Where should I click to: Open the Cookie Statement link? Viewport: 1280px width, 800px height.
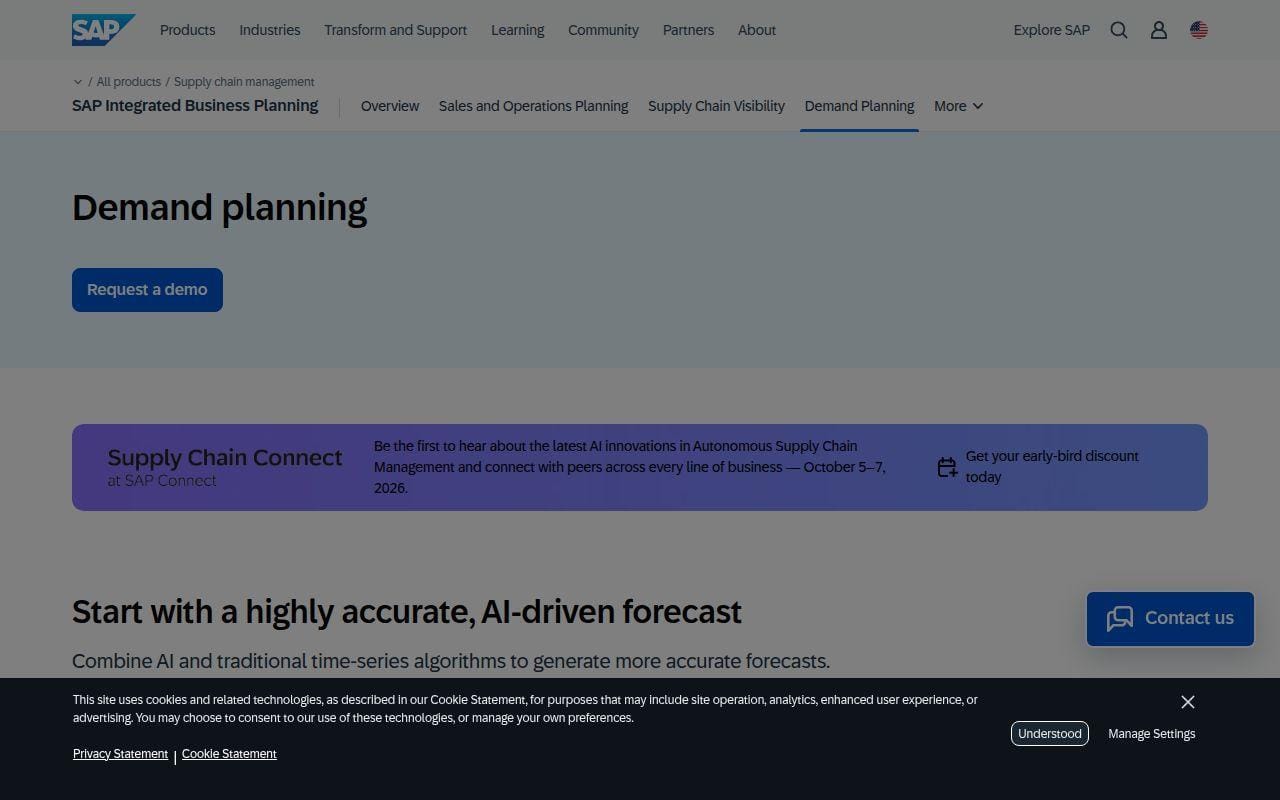pos(229,754)
